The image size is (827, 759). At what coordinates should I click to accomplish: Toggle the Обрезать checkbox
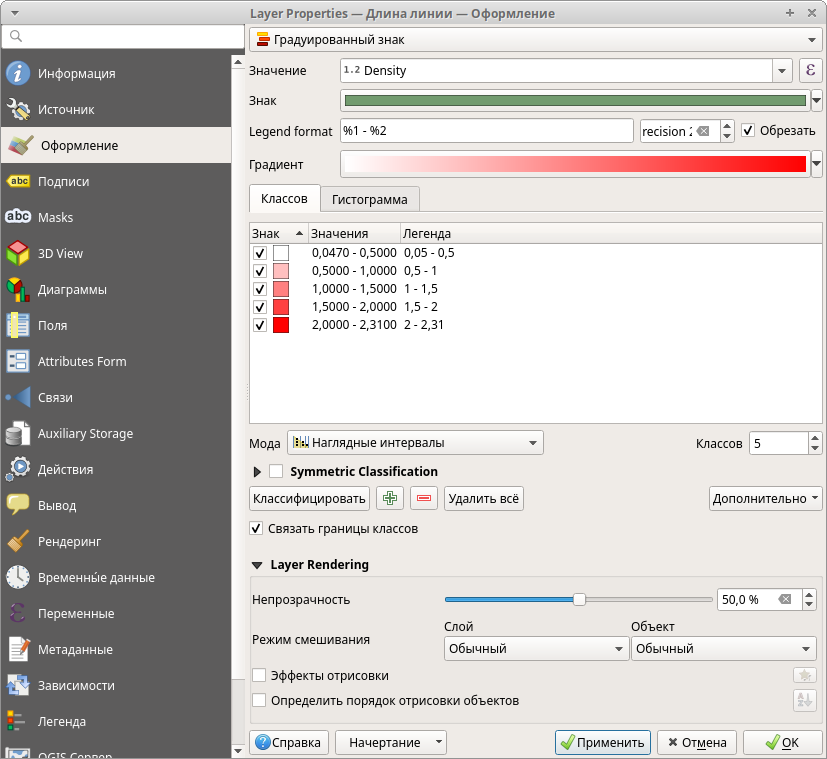[x=748, y=131]
